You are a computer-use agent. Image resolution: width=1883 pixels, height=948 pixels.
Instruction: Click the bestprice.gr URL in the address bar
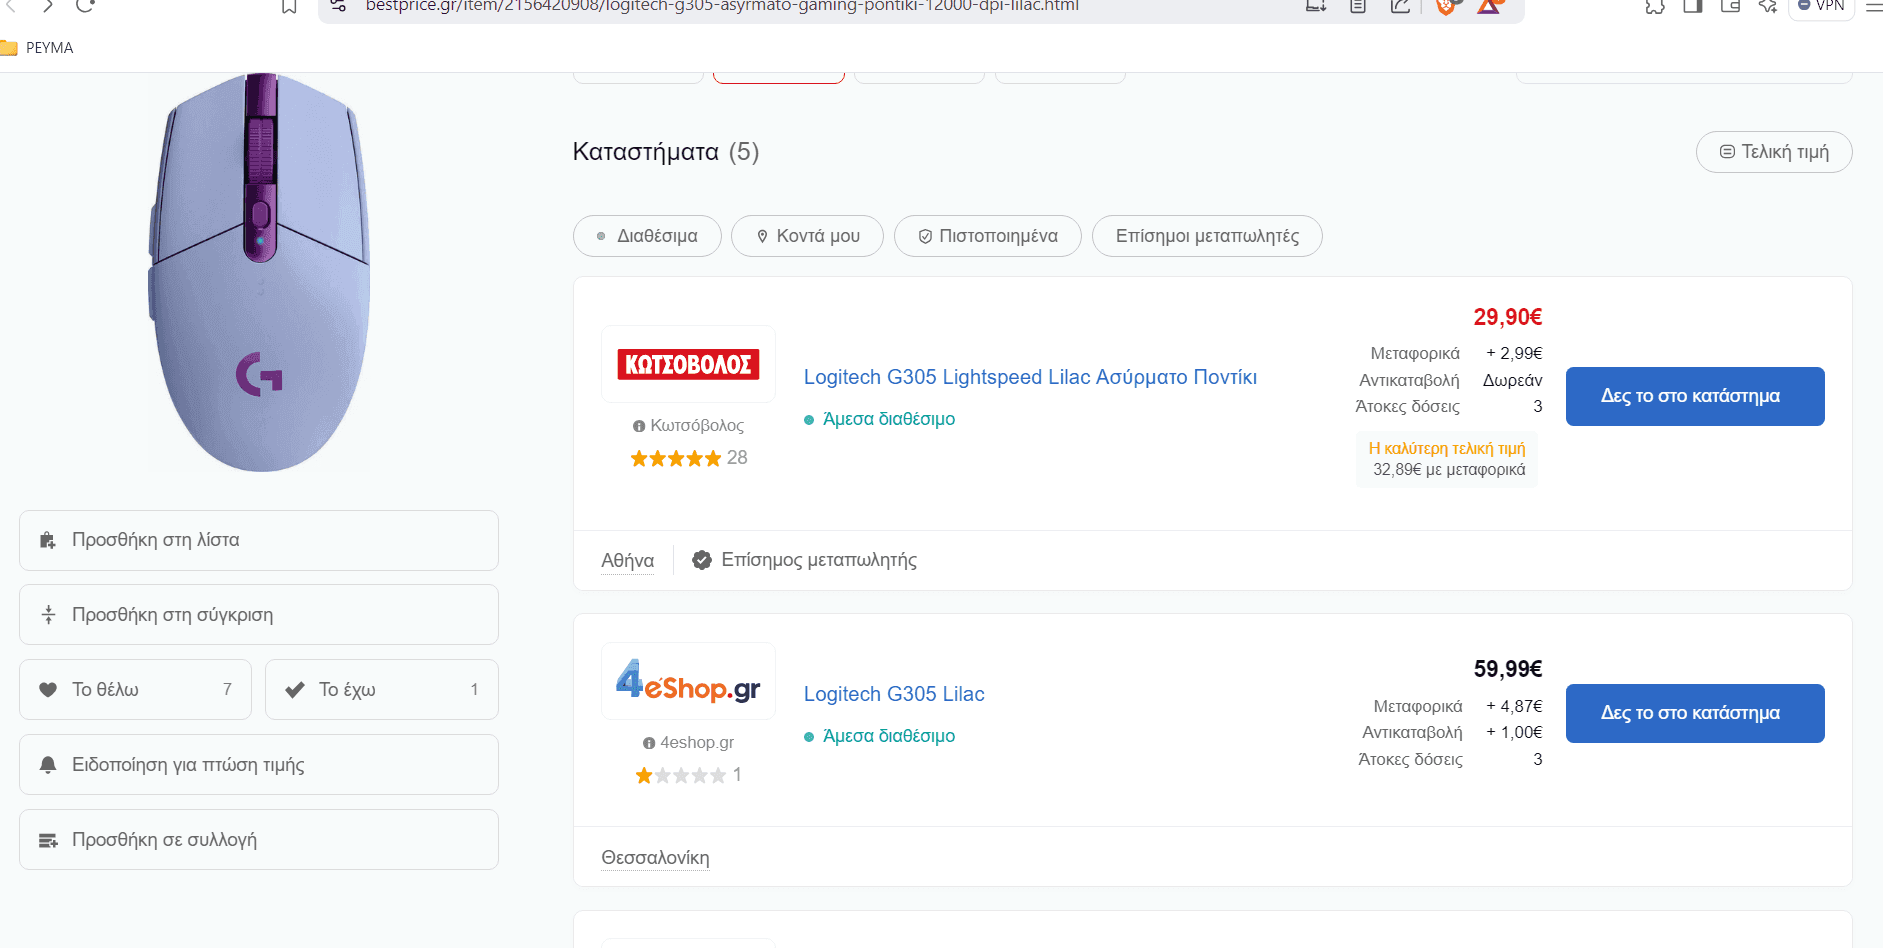[x=722, y=6]
